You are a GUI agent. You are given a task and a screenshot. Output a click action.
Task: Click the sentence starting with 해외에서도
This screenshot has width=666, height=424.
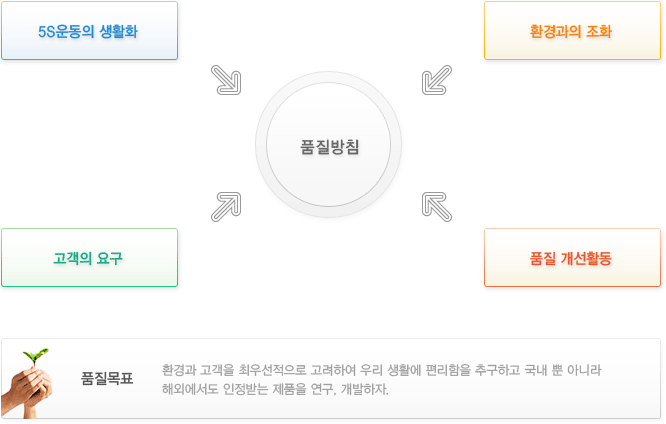(x=275, y=389)
